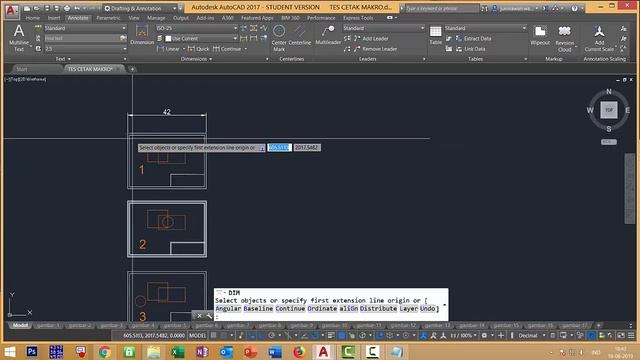Open file using the quick access Open icon

36,8
